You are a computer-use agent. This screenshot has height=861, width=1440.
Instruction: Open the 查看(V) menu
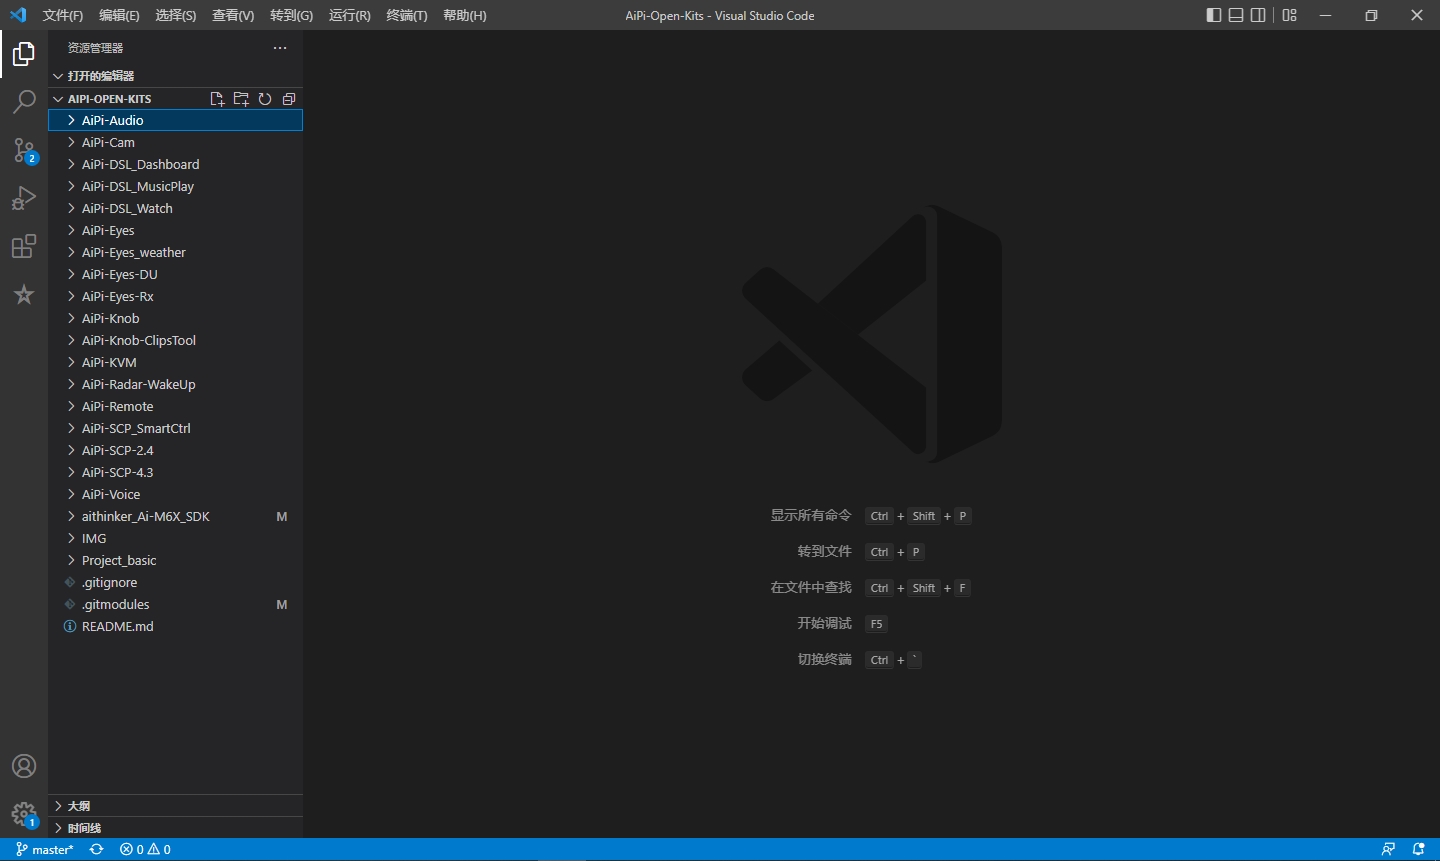[x=233, y=15]
